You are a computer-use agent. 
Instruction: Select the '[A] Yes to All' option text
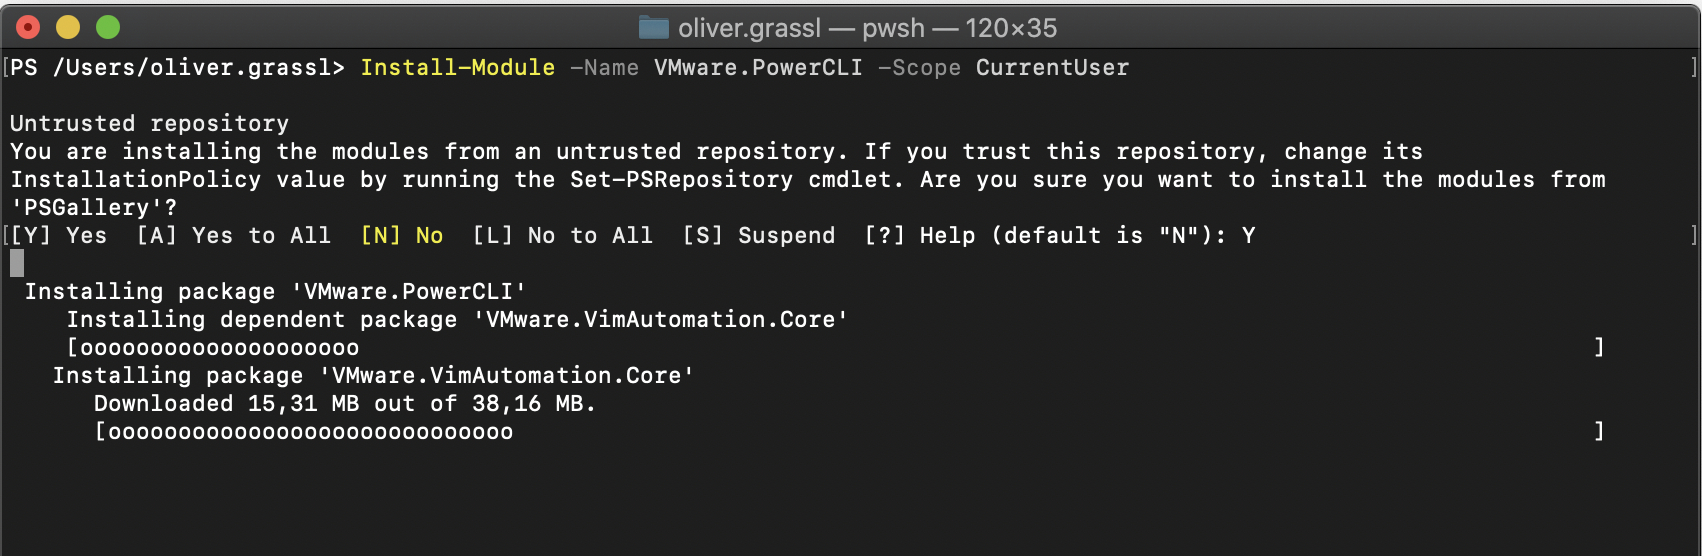[233, 235]
